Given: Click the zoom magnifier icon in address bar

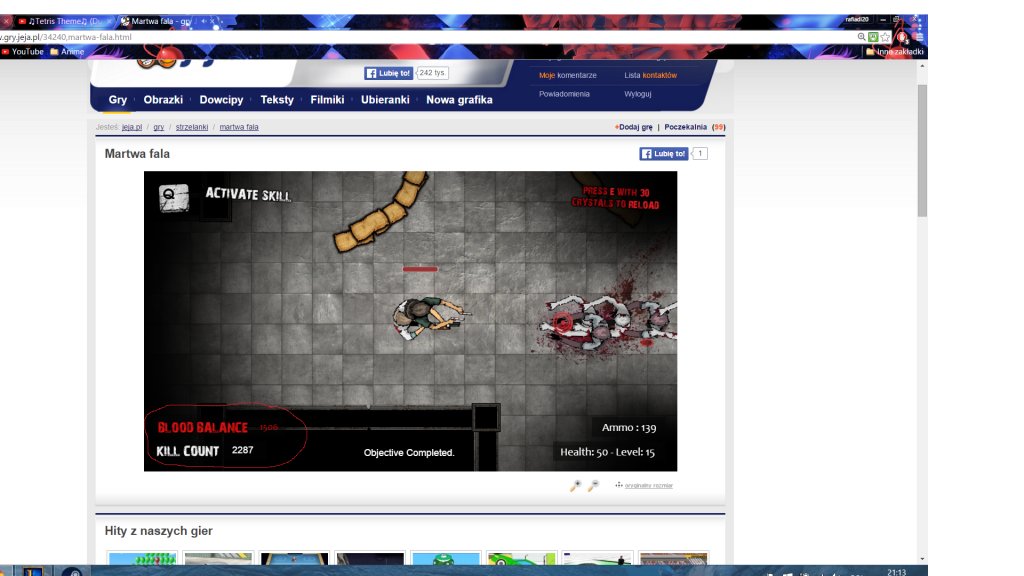Looking at the screenshot, I should (861, 37).
